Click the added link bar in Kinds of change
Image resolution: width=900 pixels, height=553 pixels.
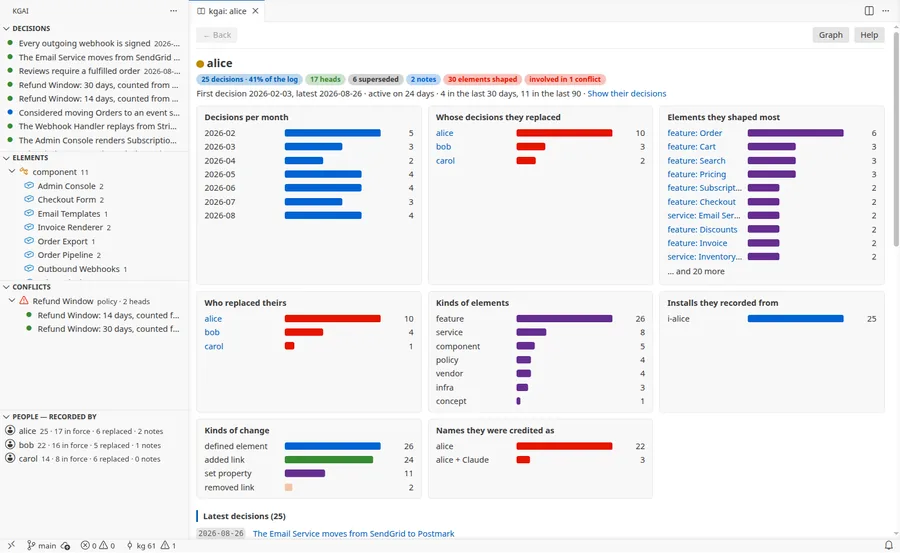pos(329,459)
